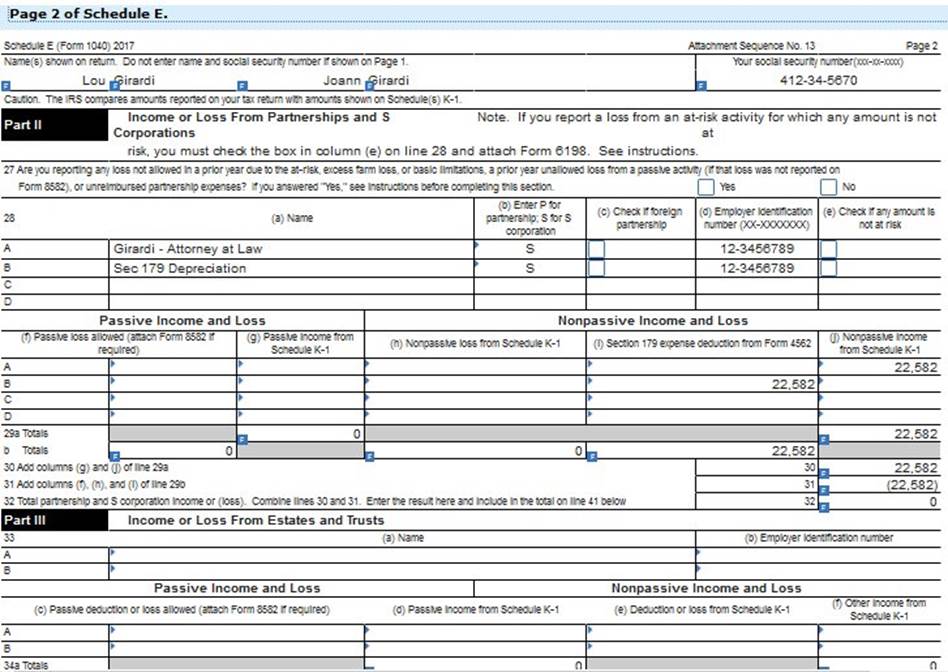Click the black 'Part II' section label

(54, 125)
